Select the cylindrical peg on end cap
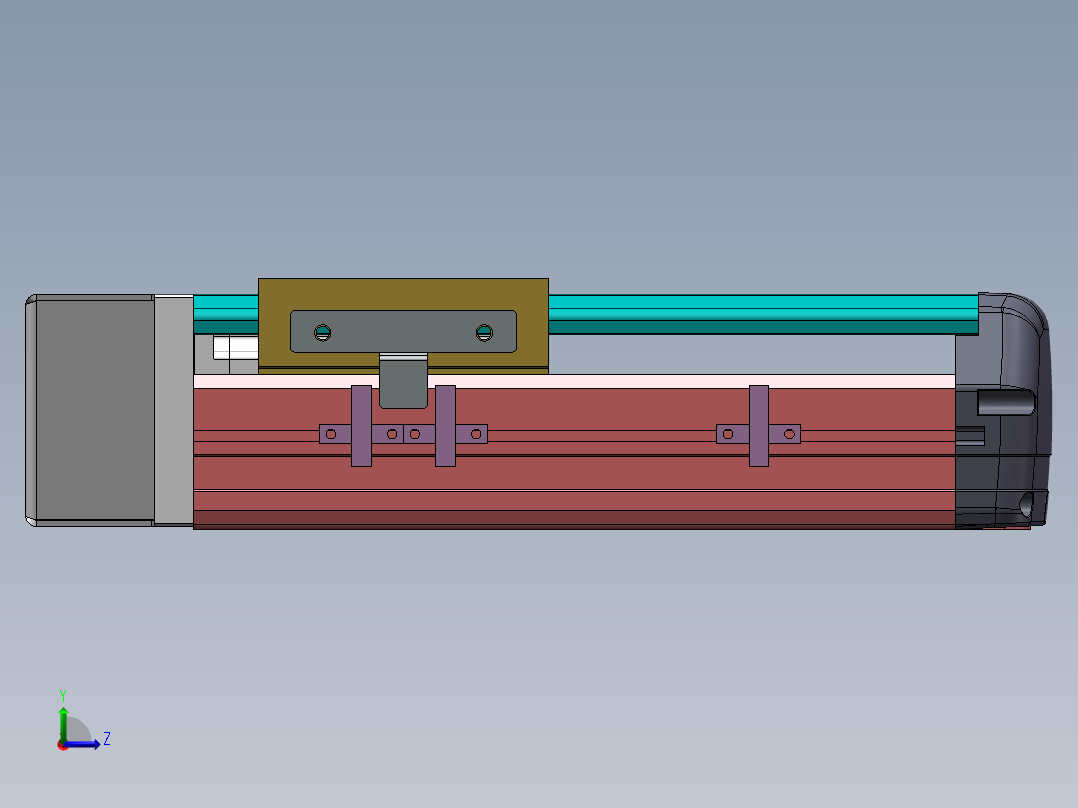The image size is (1078, 808). point(1006,402)
